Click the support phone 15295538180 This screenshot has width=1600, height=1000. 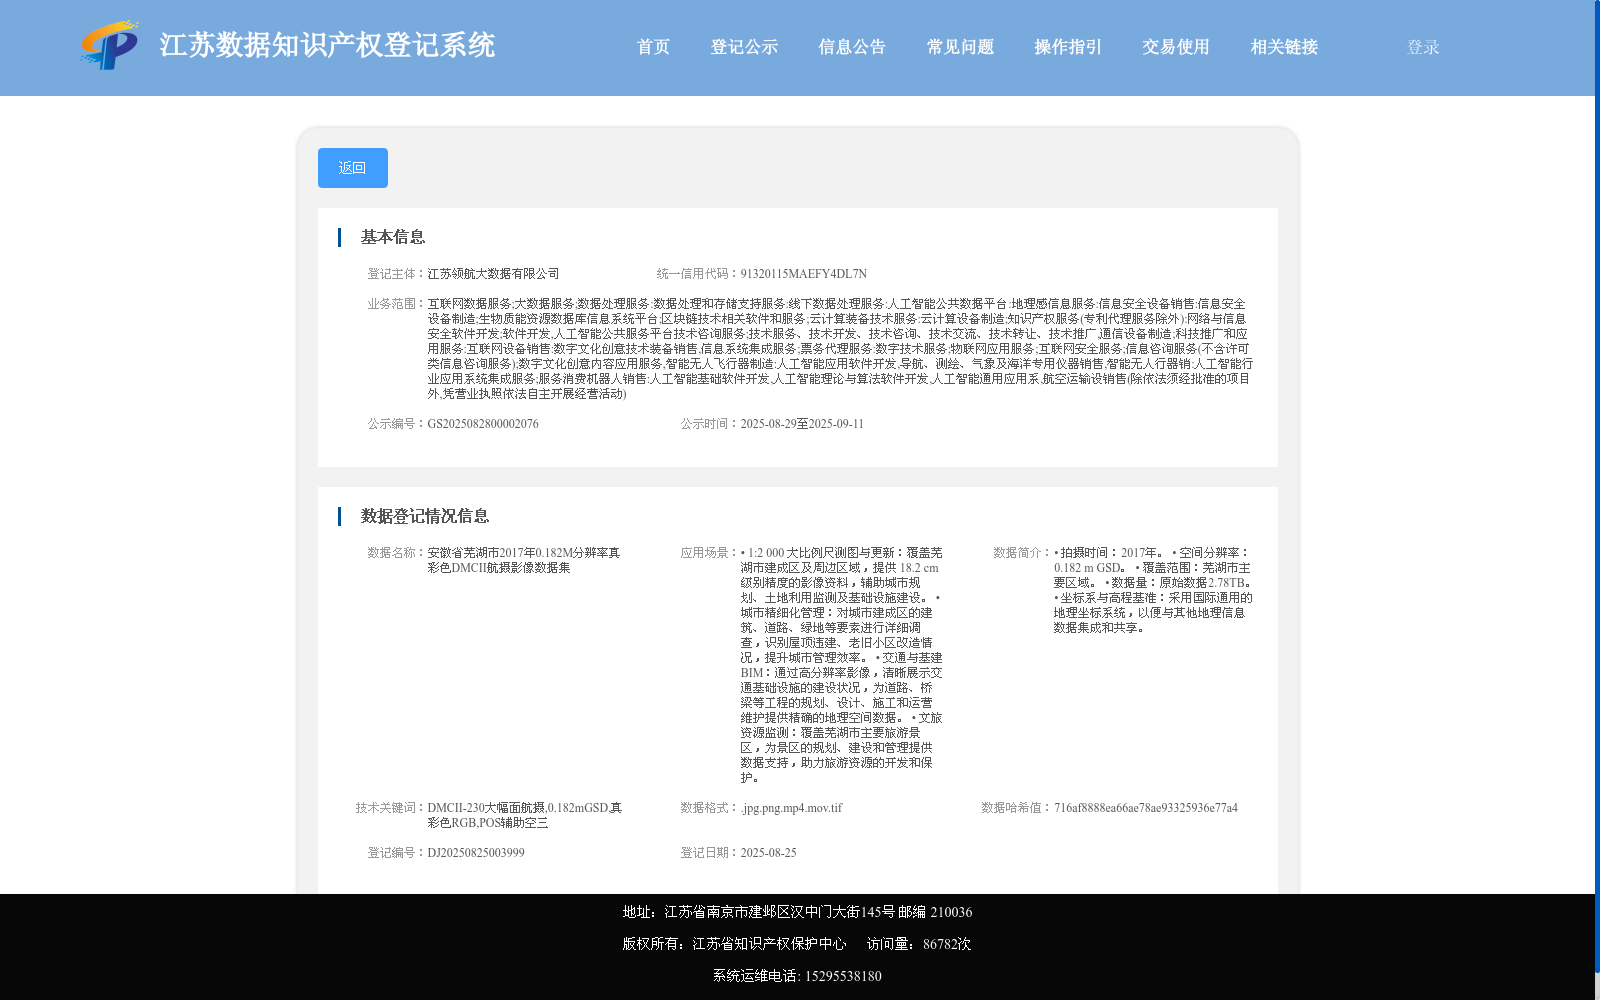pyautogui.click(x=843, y=976)
